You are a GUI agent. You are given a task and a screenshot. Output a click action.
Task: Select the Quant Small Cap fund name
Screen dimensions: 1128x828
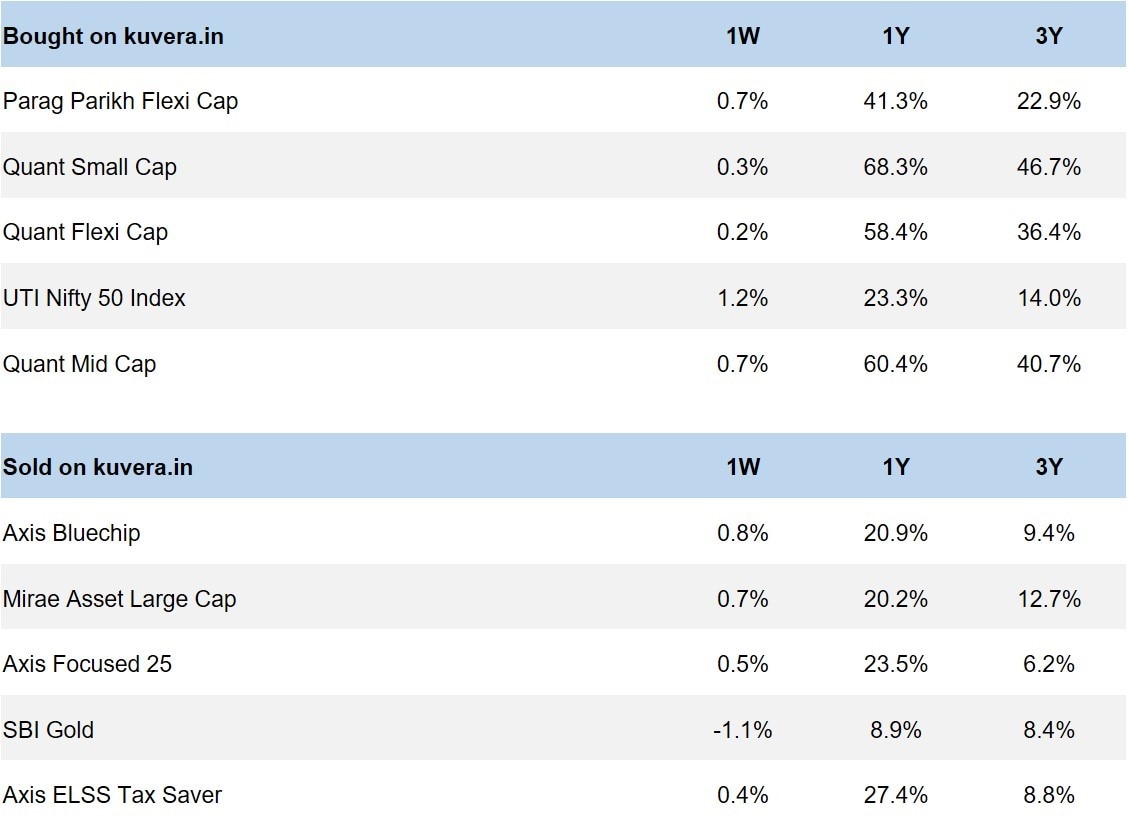coord(90,167)
